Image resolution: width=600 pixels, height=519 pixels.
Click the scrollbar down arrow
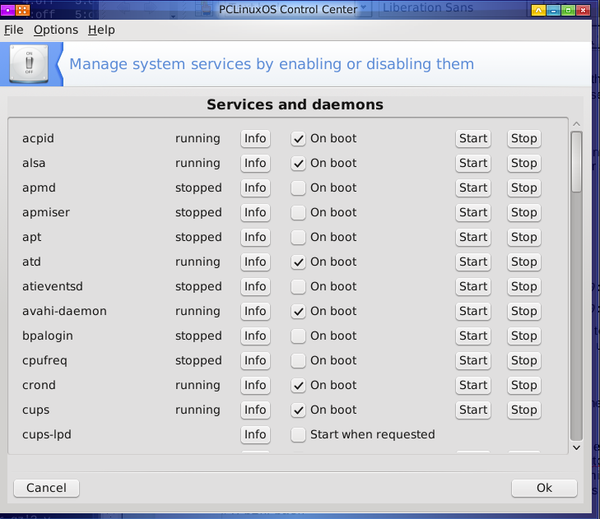[577, 447]
